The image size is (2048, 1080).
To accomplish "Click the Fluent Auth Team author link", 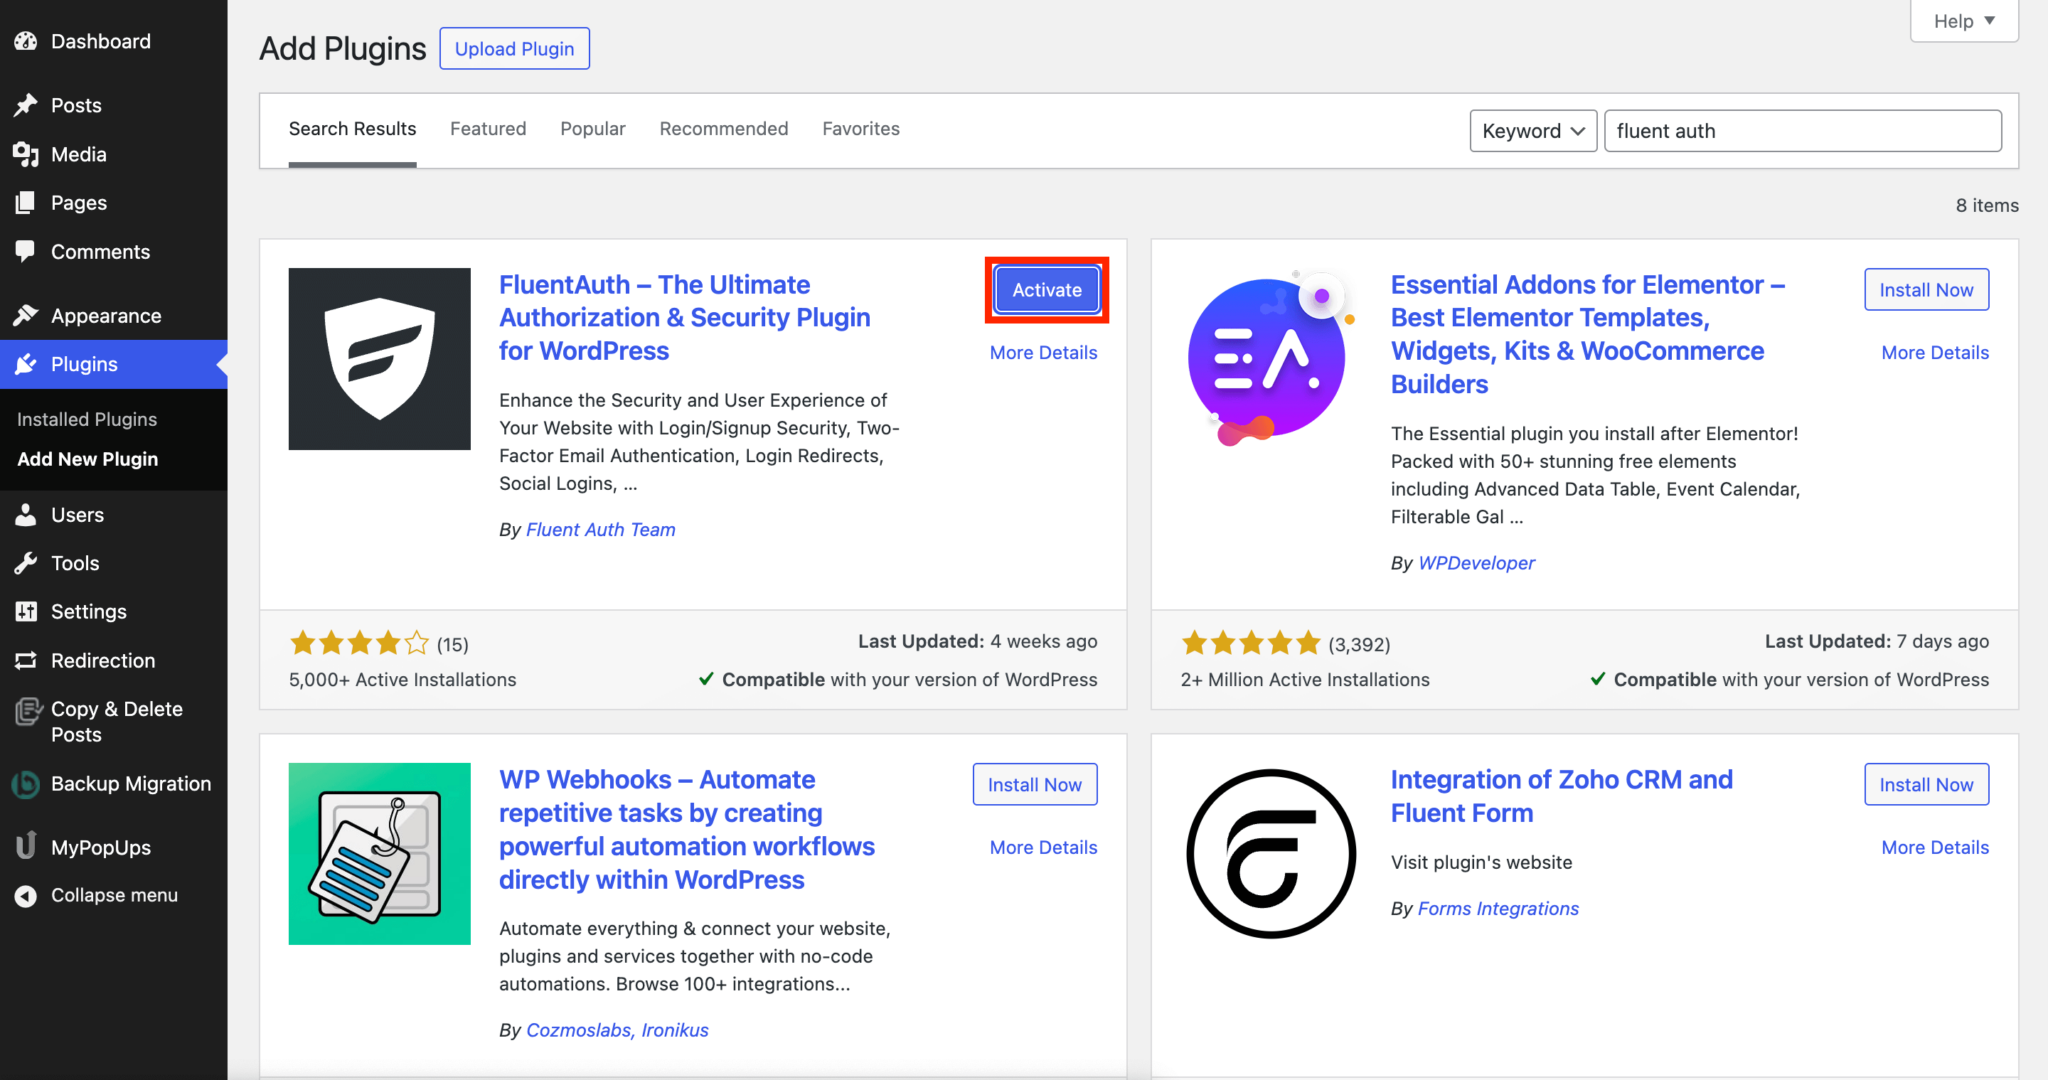I will pyautogui.click(x=600, y=530).
